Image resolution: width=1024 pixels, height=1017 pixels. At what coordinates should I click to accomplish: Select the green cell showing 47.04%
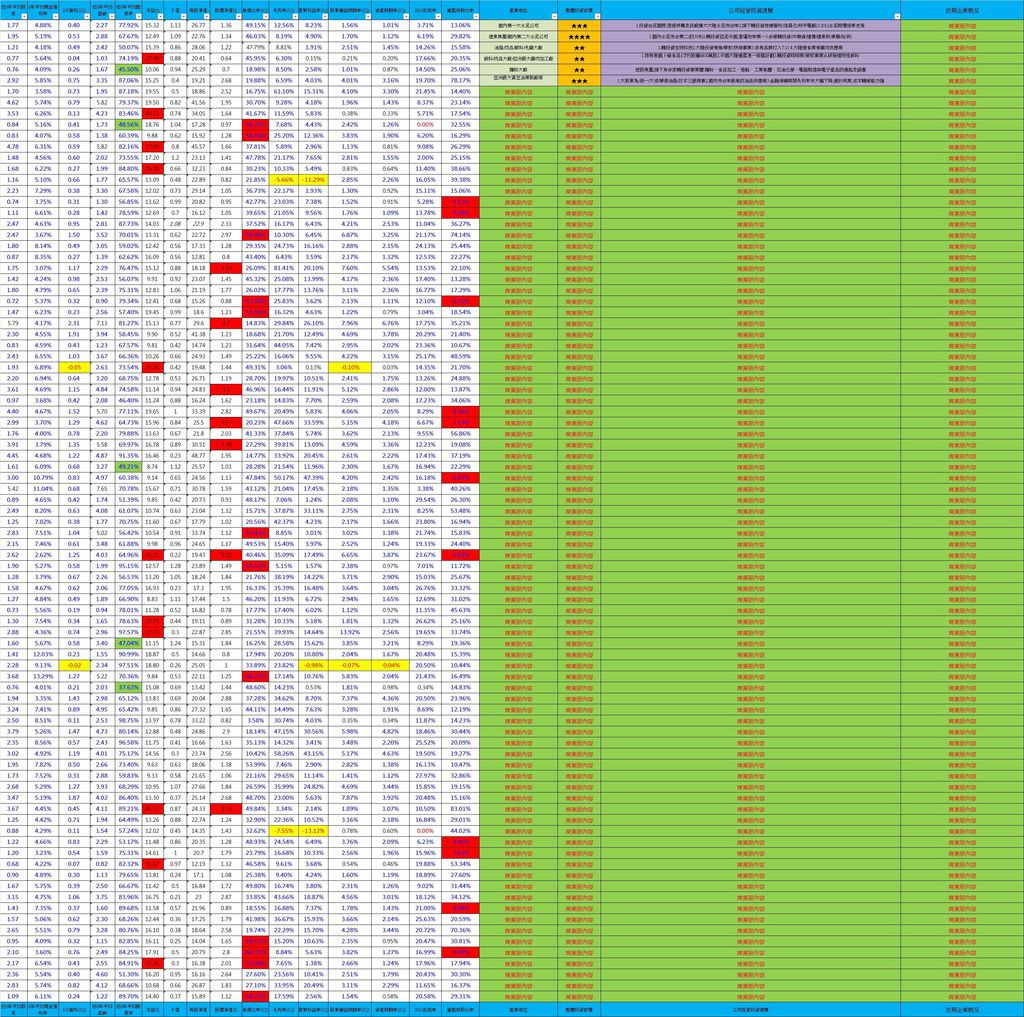click(129, 643)
